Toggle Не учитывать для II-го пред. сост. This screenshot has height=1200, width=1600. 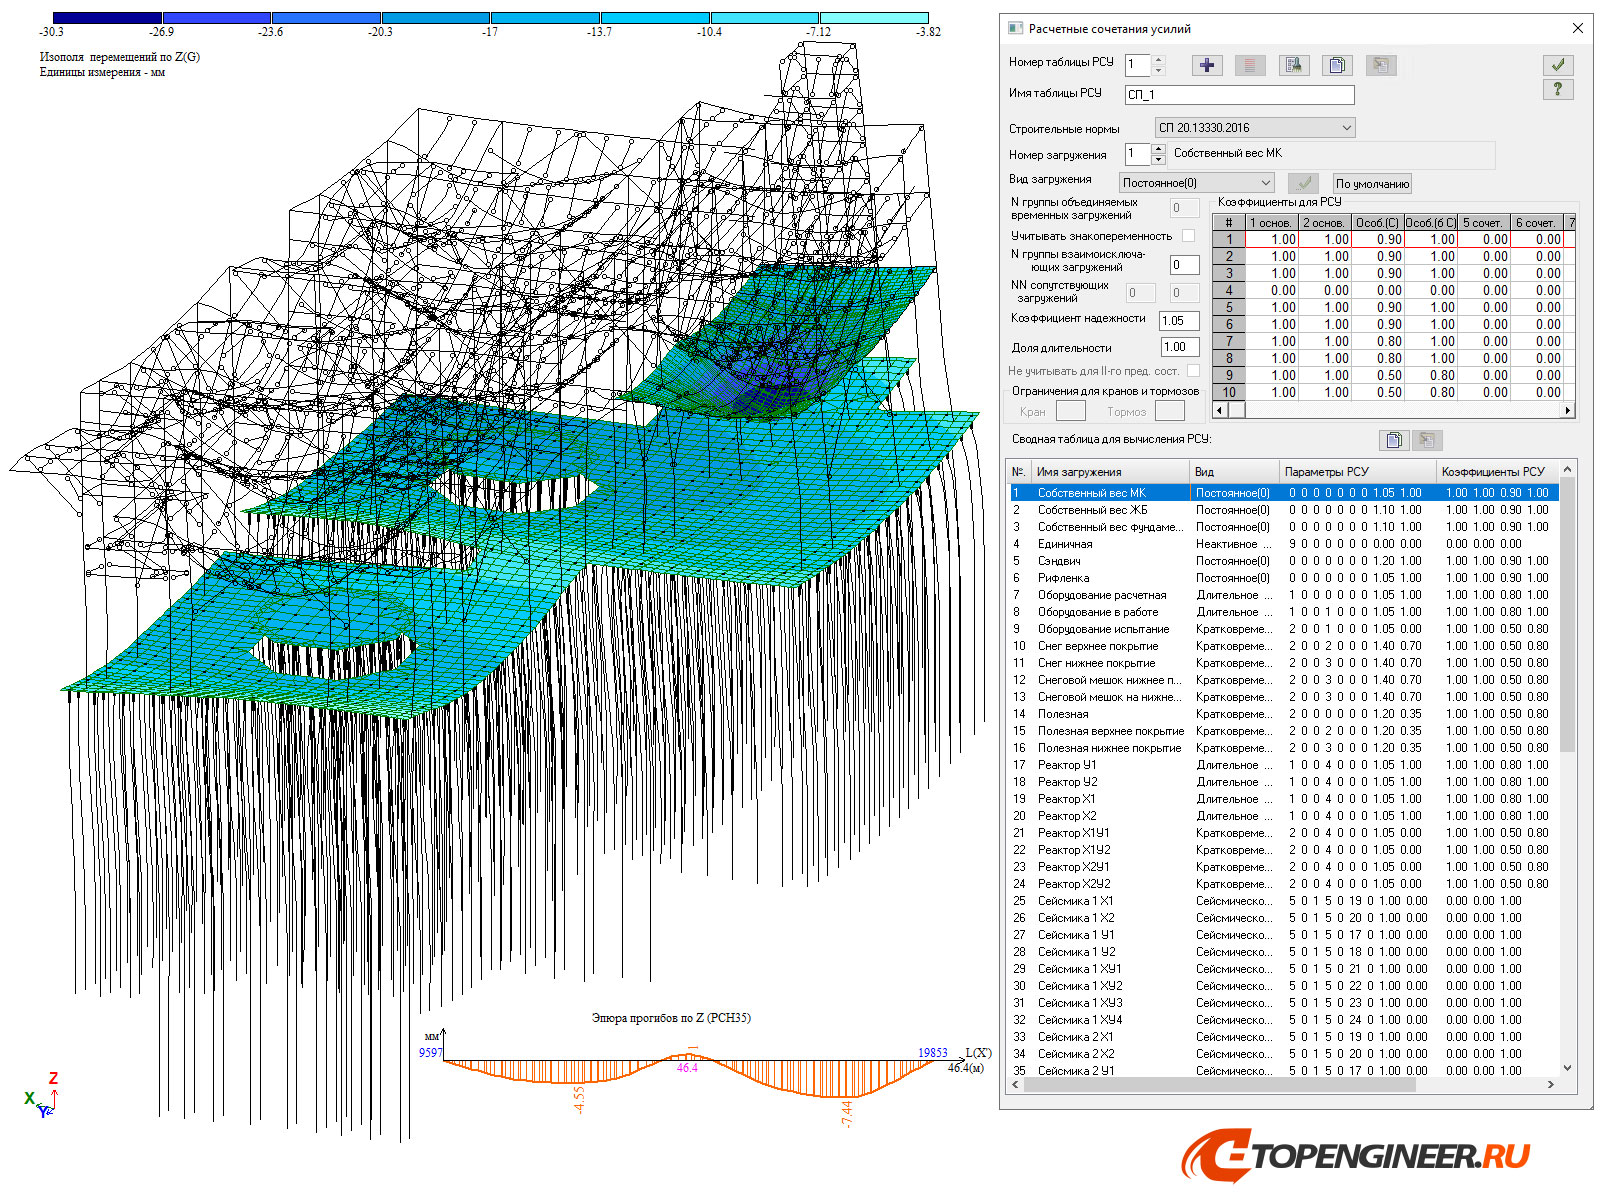pos(1194,370)
